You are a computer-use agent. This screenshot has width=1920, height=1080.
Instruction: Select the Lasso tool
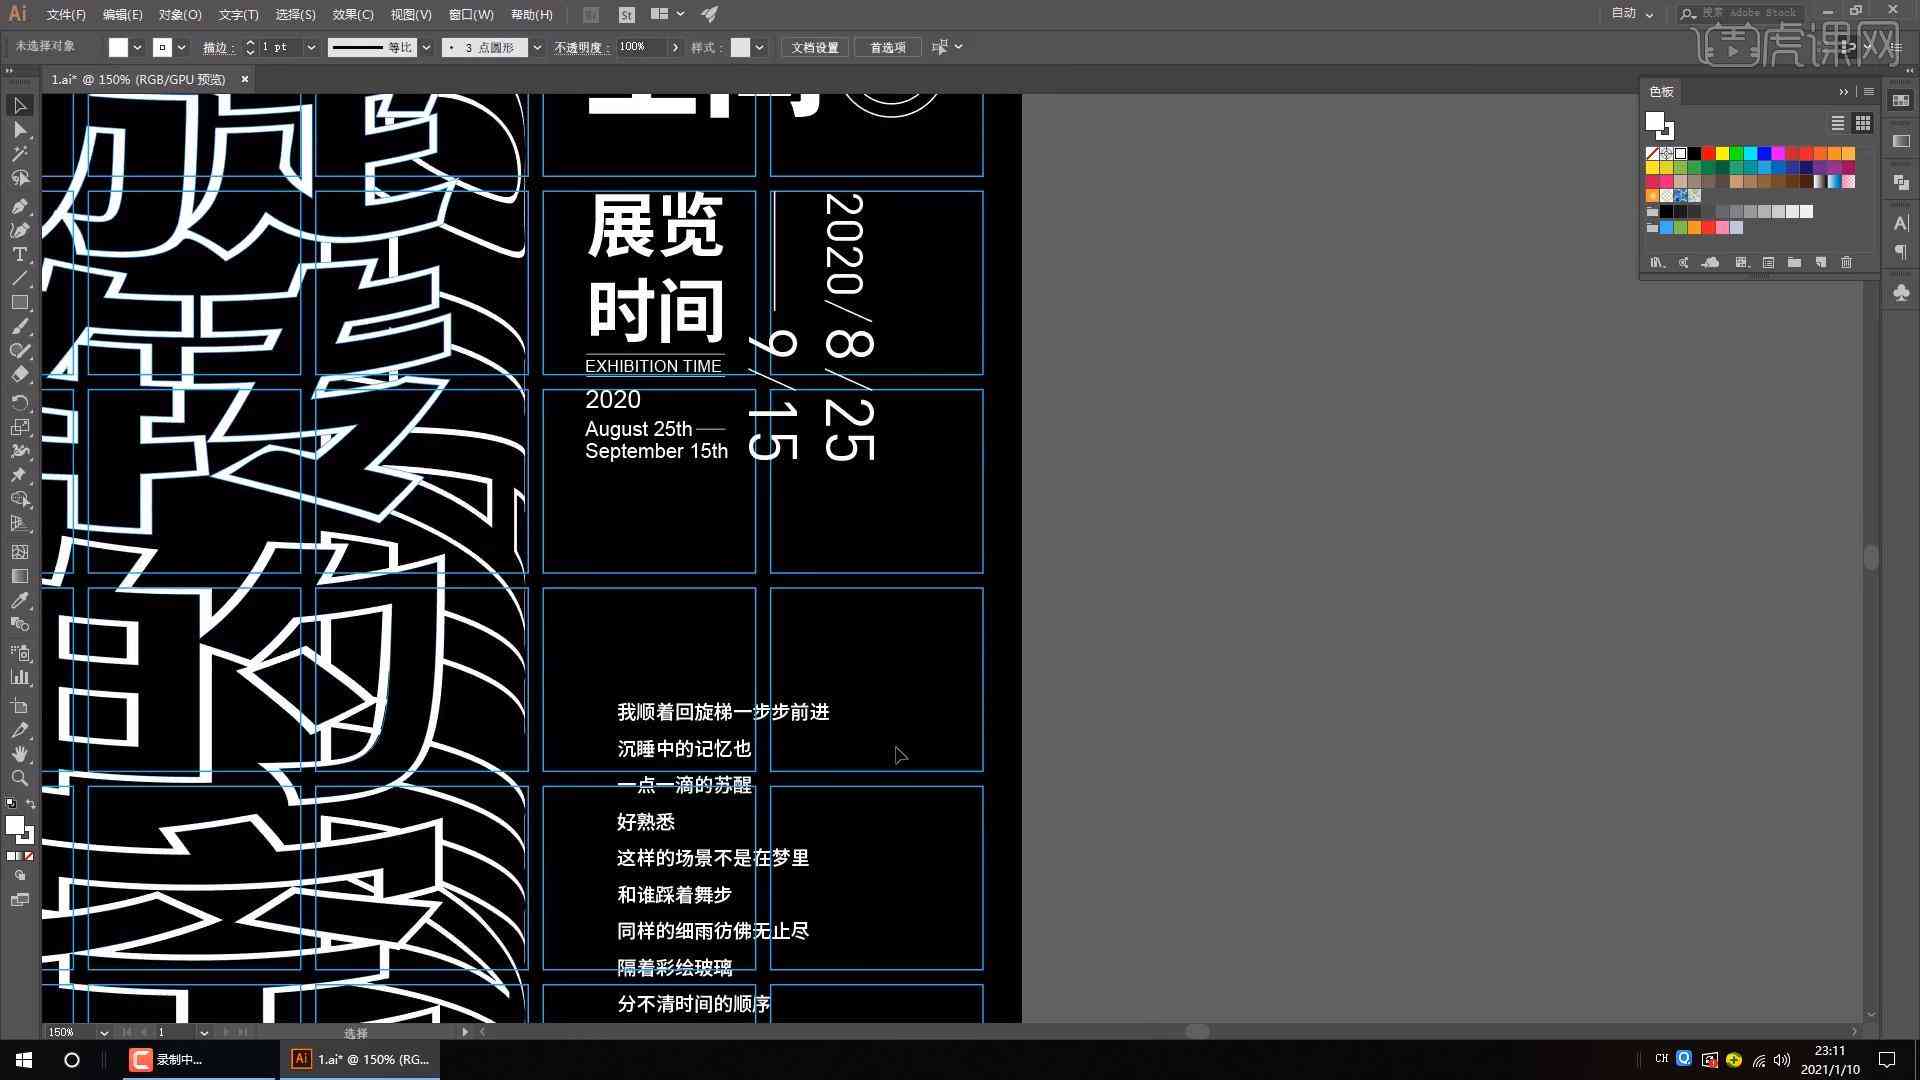click(19, 178)
